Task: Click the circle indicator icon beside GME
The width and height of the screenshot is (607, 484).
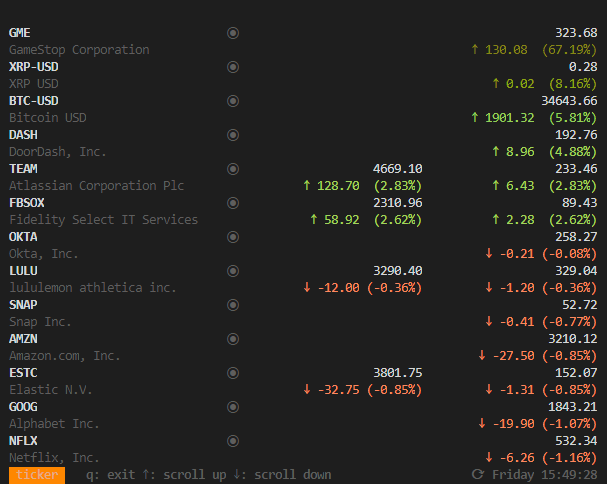Action: tap(233, 33)
